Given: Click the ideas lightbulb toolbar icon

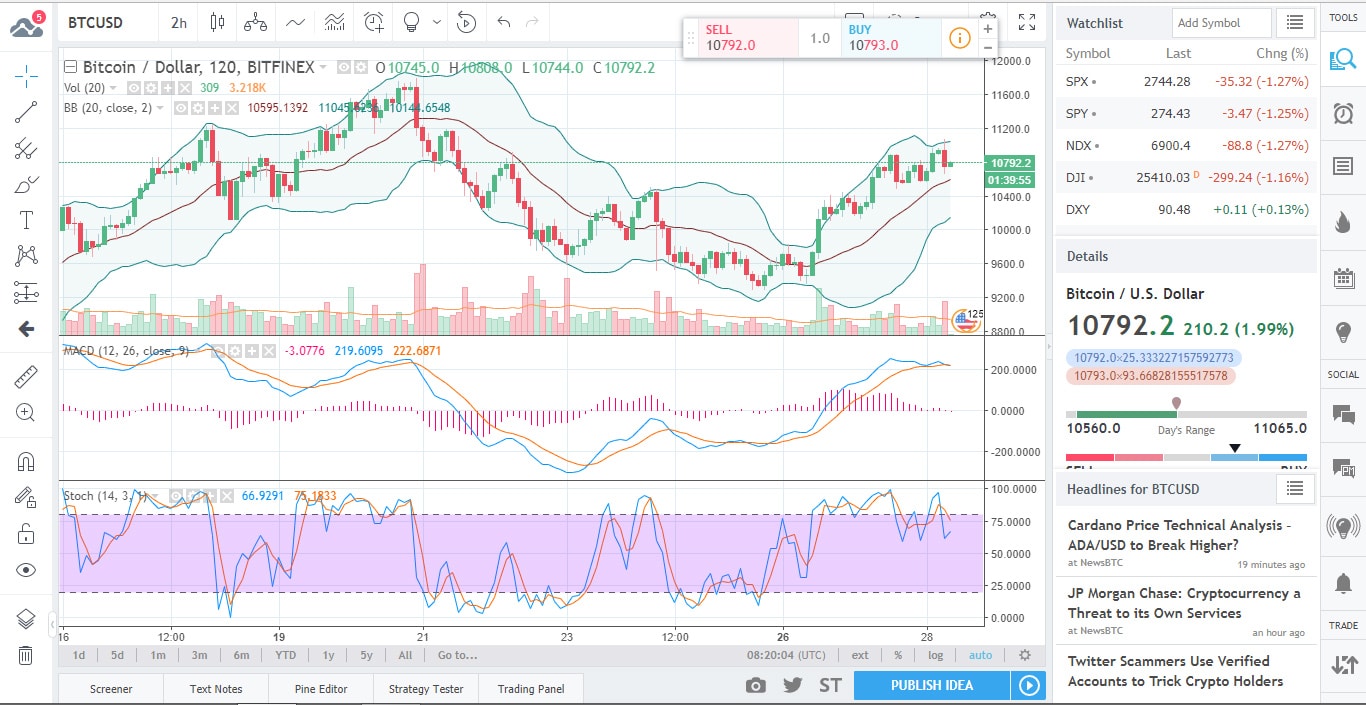Looking at the screenshot, I should pyautogui.click(x=410, y=21).
